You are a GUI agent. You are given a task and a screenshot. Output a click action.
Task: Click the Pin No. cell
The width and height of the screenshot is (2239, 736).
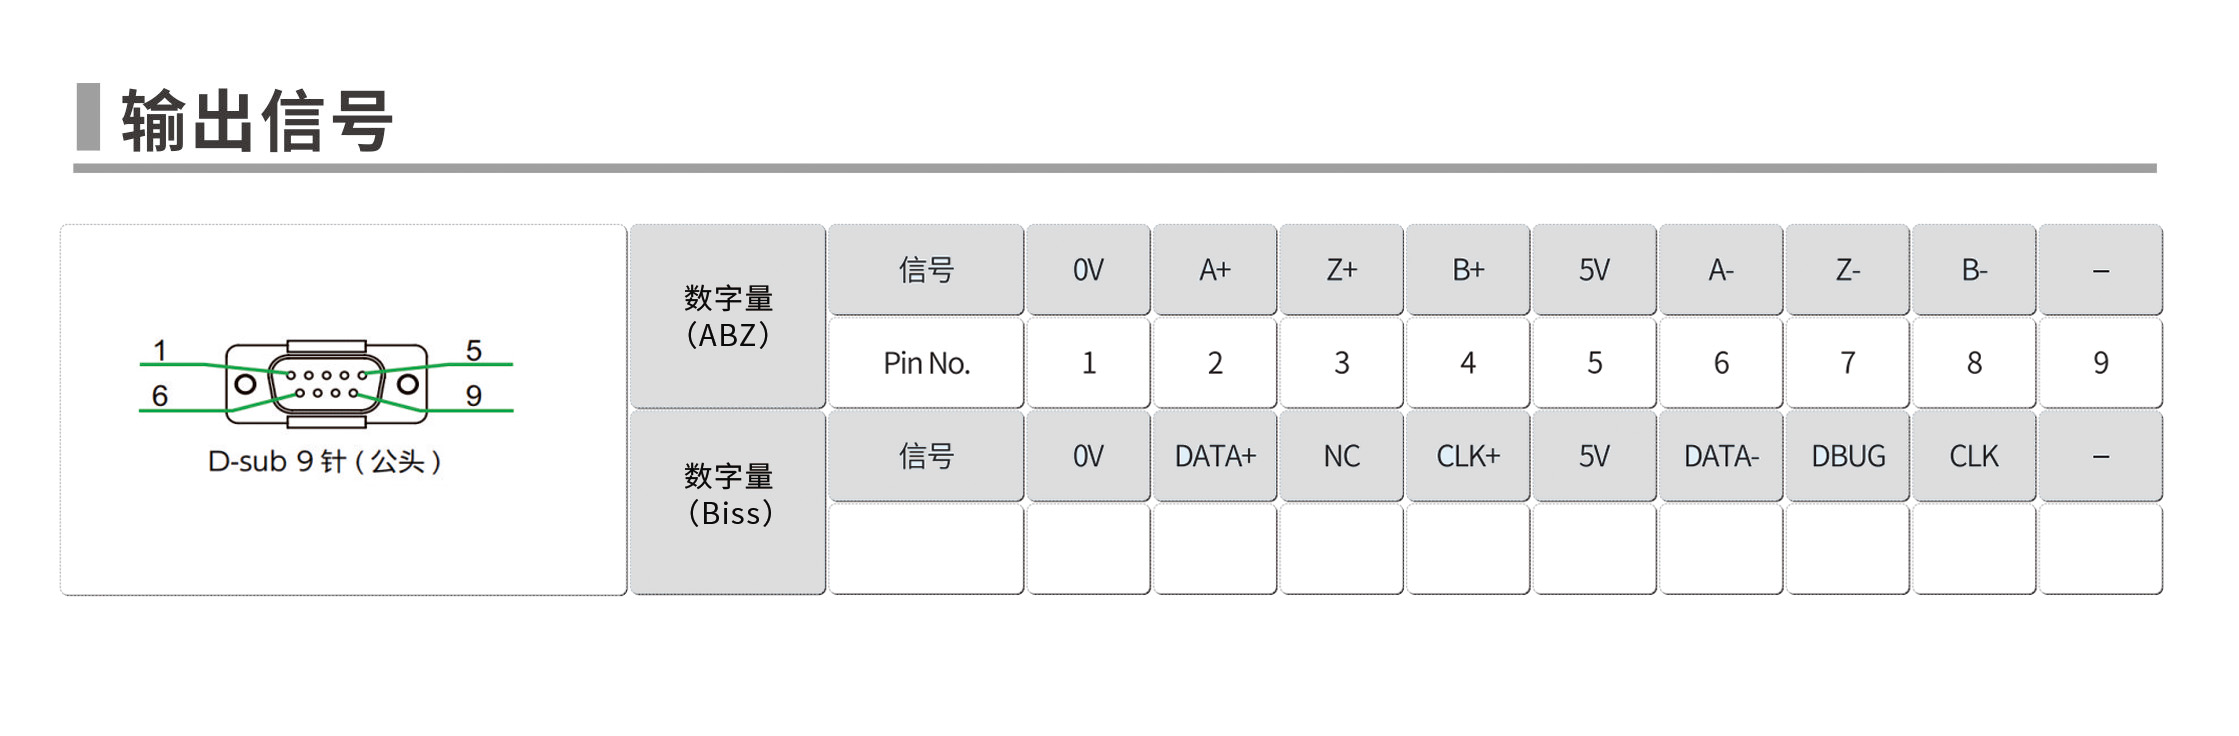click(x=926, y=363)
